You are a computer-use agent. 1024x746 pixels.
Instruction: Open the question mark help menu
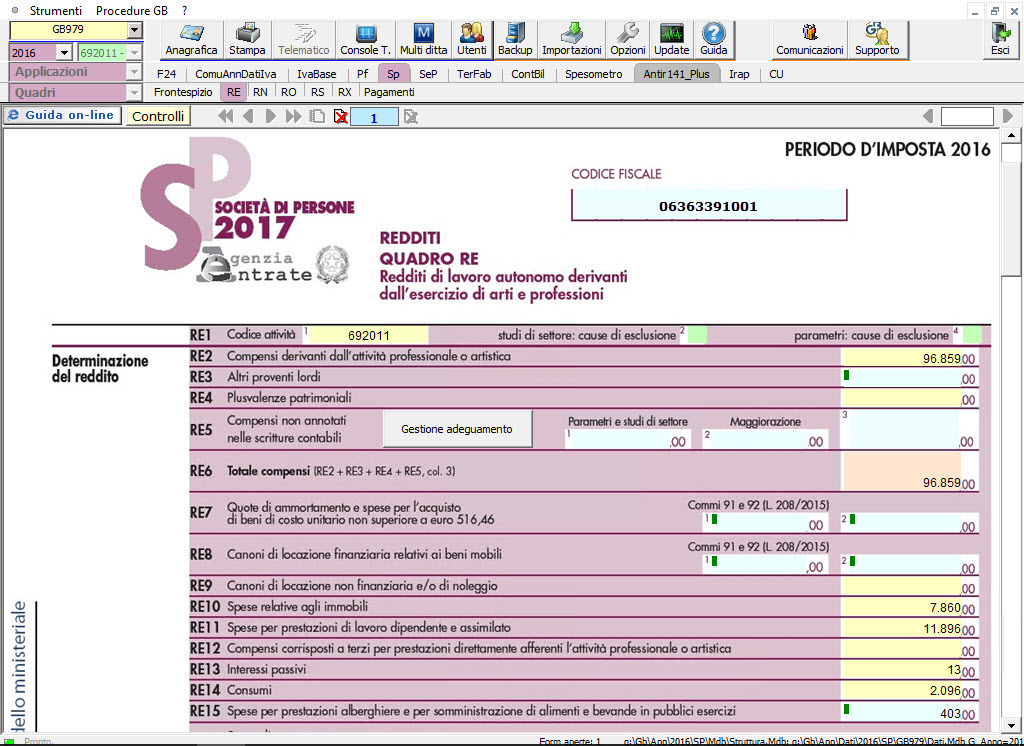pyautogui.click(x=185, y=10)
